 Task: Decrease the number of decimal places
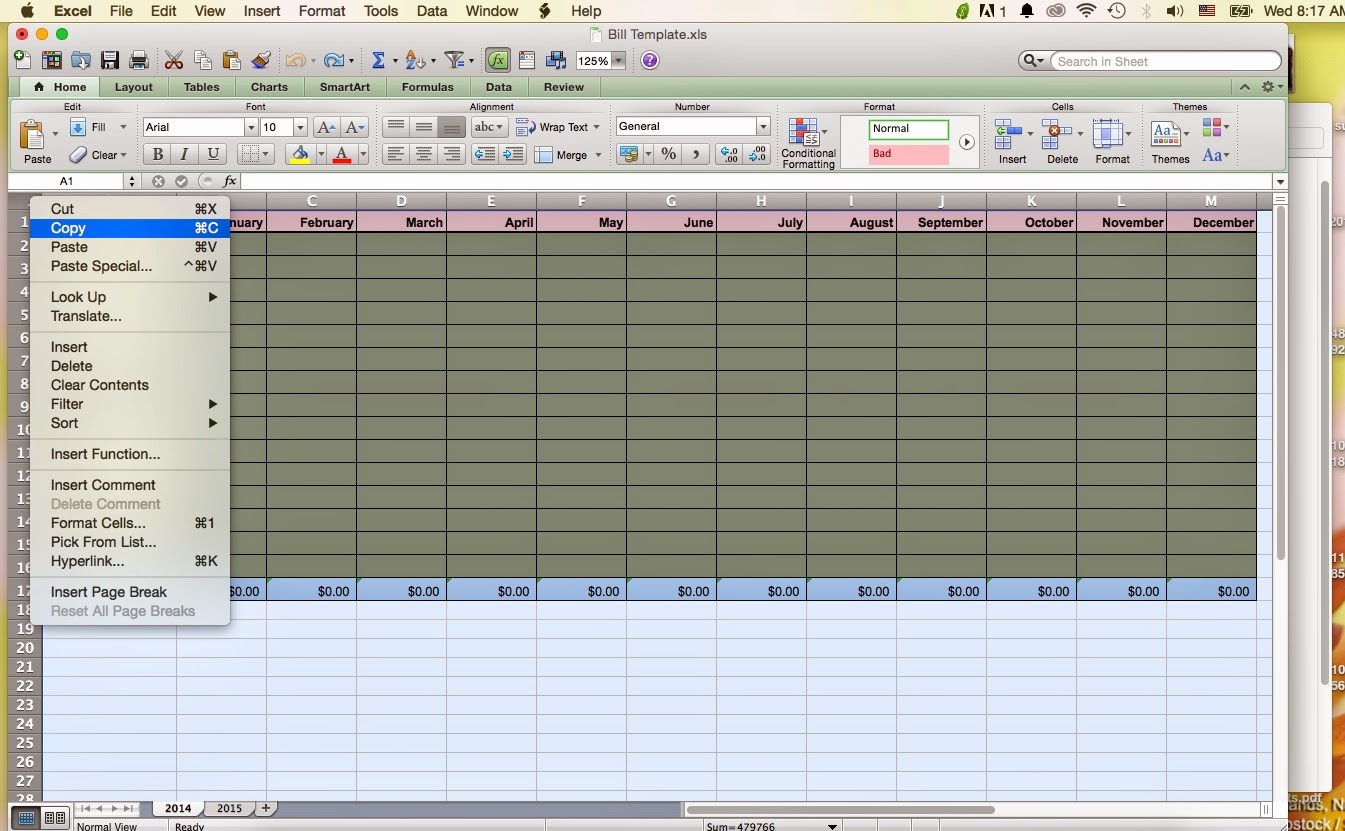tap(758, 154)
